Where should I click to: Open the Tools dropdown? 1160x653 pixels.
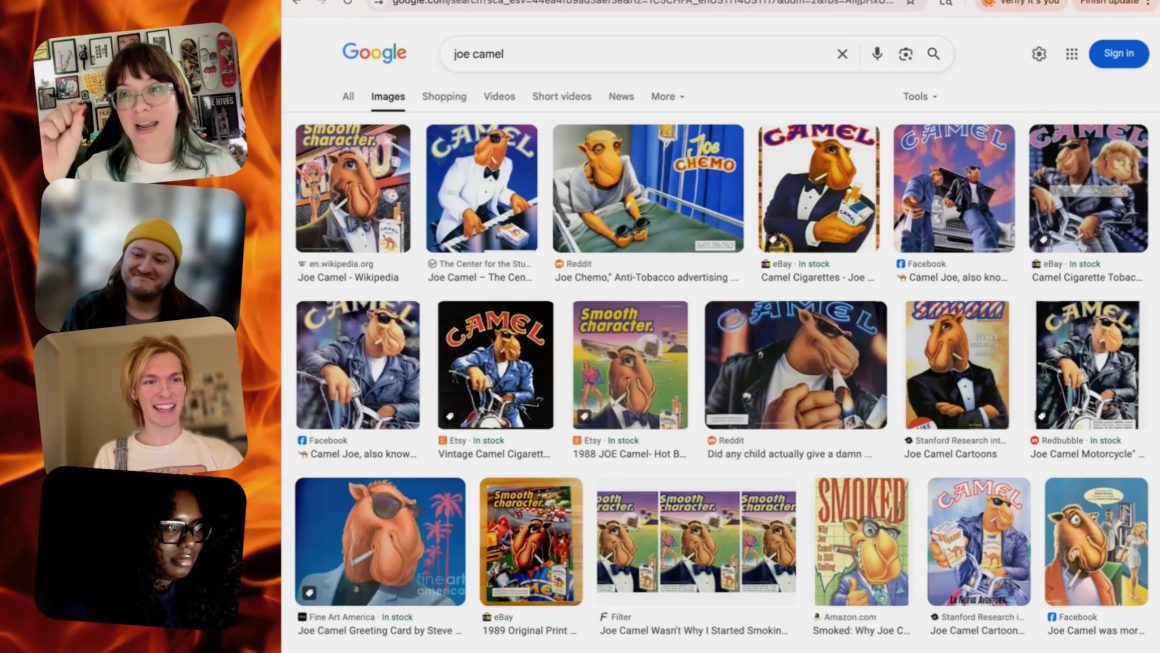click(920, 96)
